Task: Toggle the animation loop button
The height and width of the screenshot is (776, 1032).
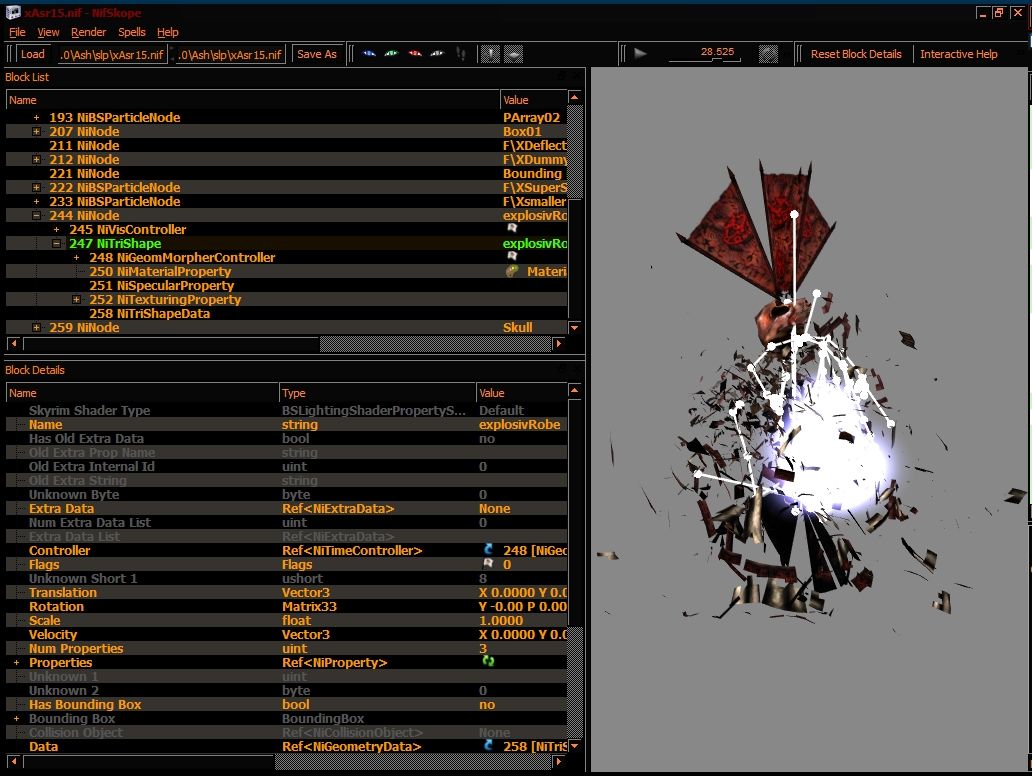Action: point(768,54)
